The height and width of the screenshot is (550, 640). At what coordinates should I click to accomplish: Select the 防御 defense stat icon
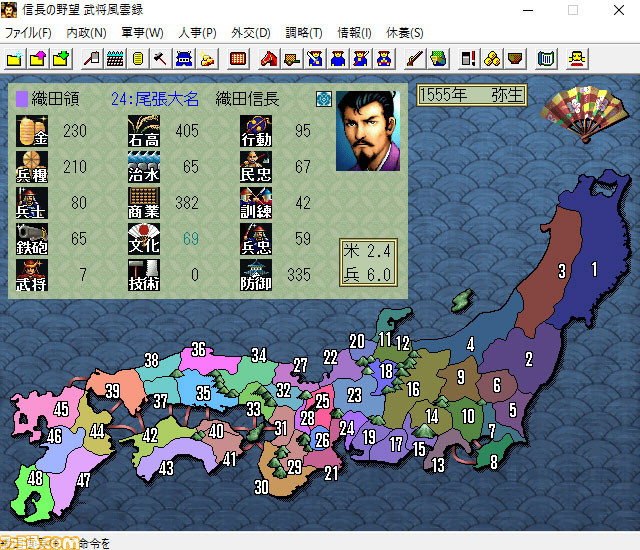click(256, 273)
